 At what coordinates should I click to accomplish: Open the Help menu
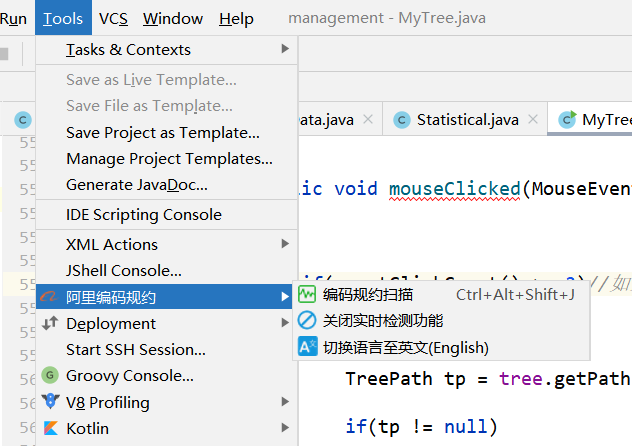236,19
